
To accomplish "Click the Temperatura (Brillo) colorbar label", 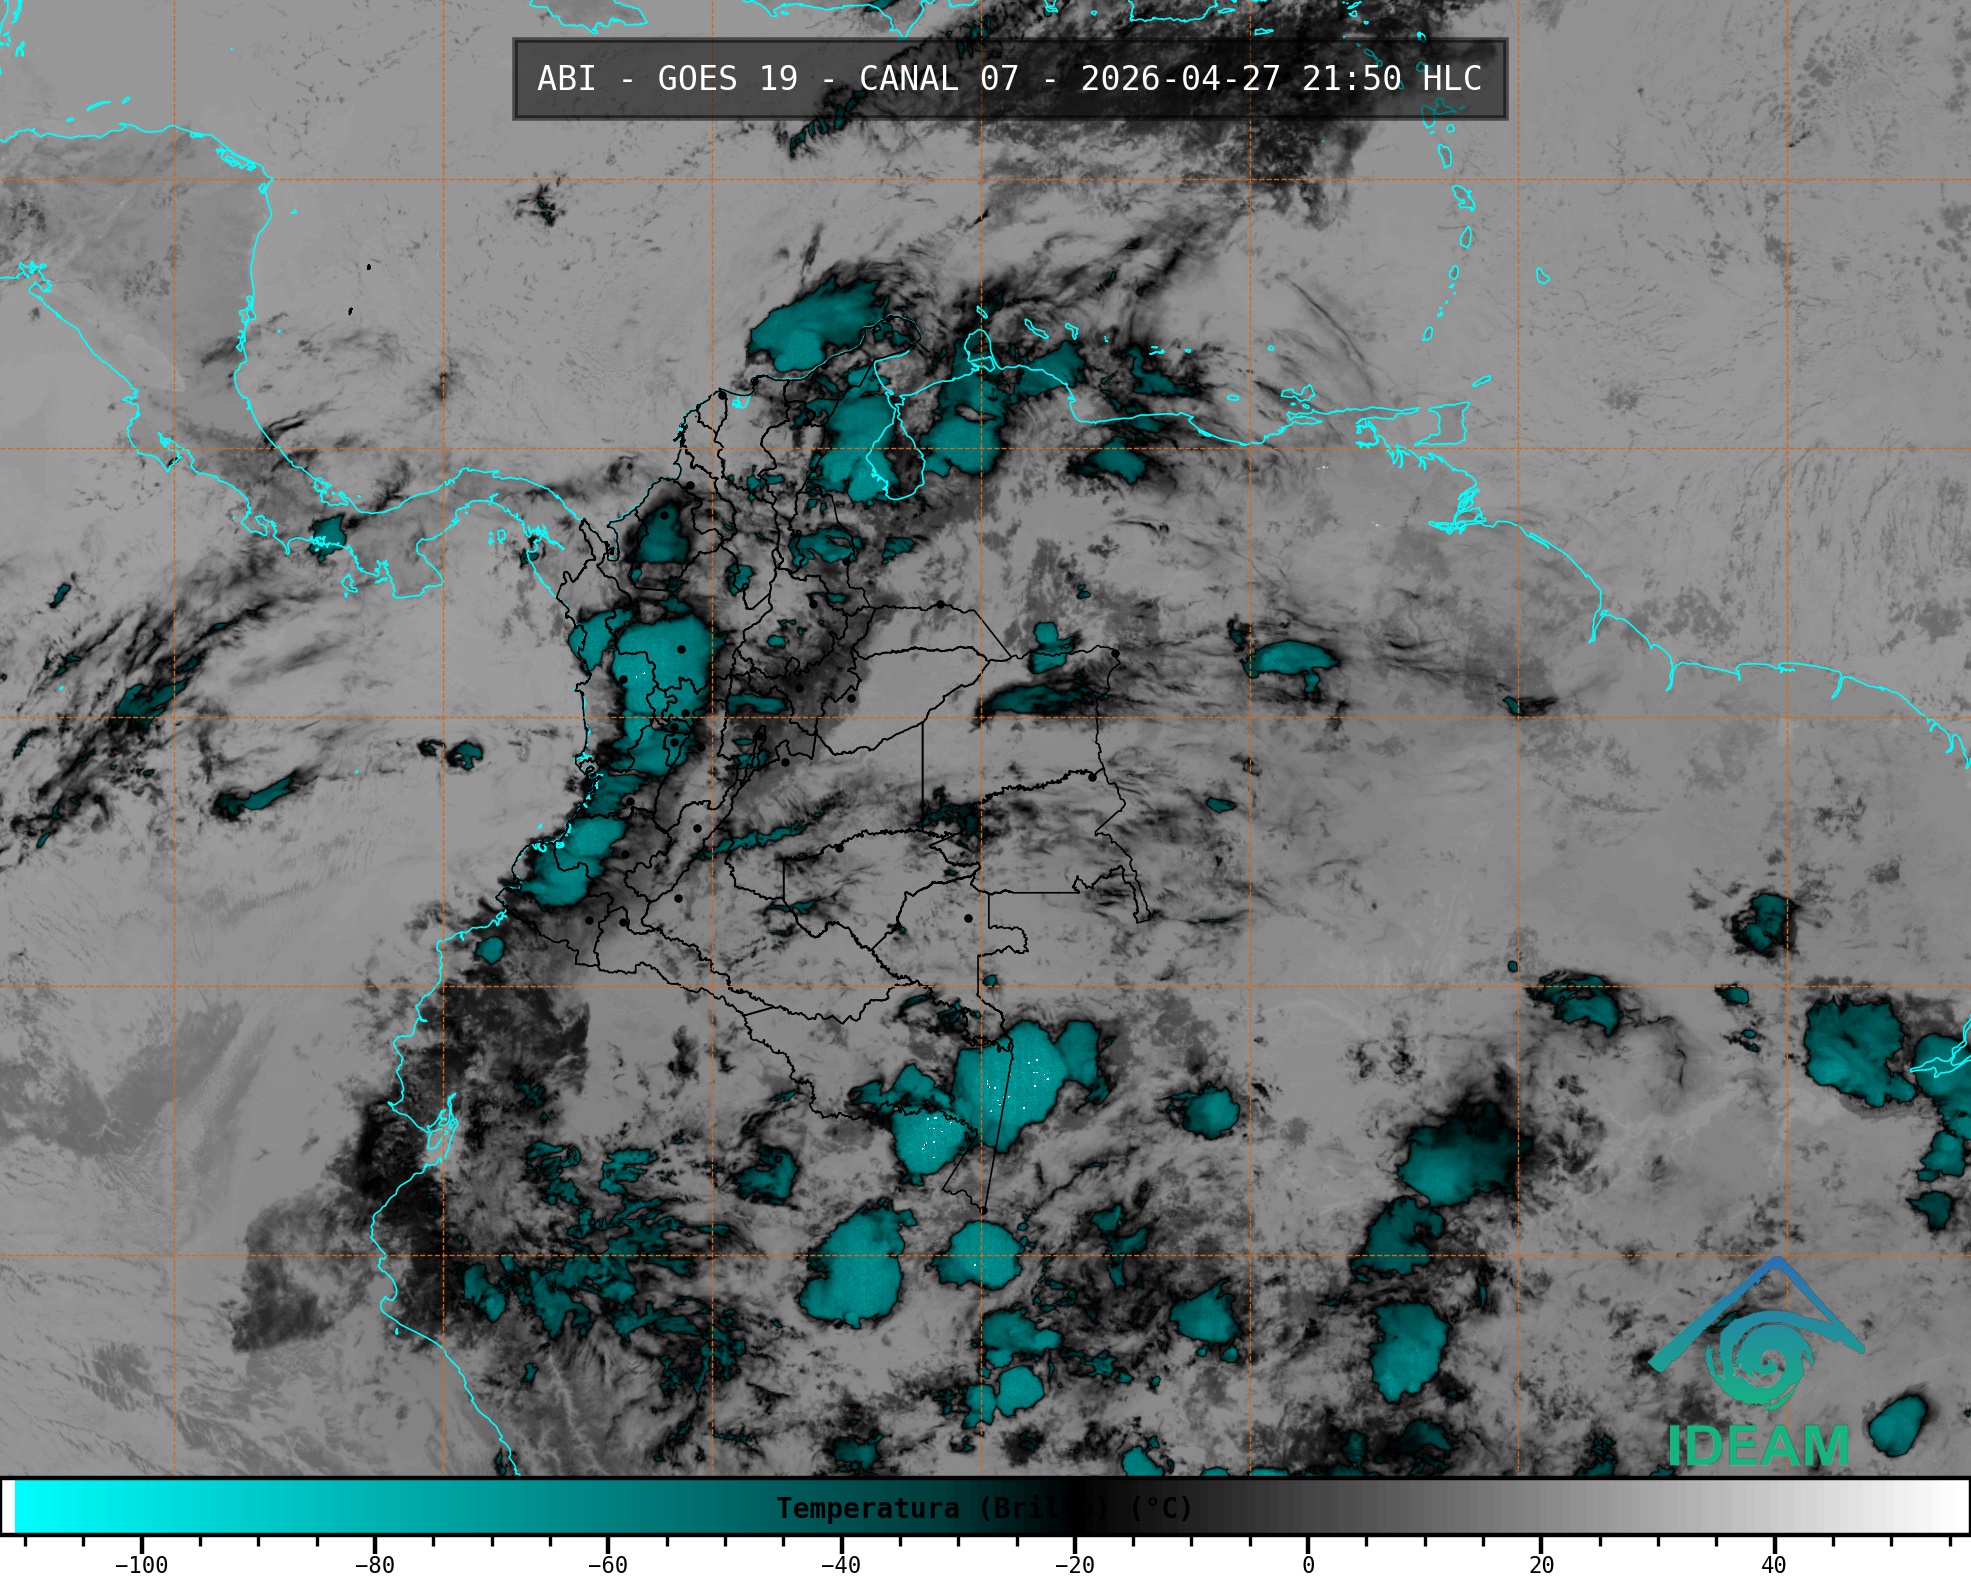I will pyautogui.click(x=984, y=1508).
